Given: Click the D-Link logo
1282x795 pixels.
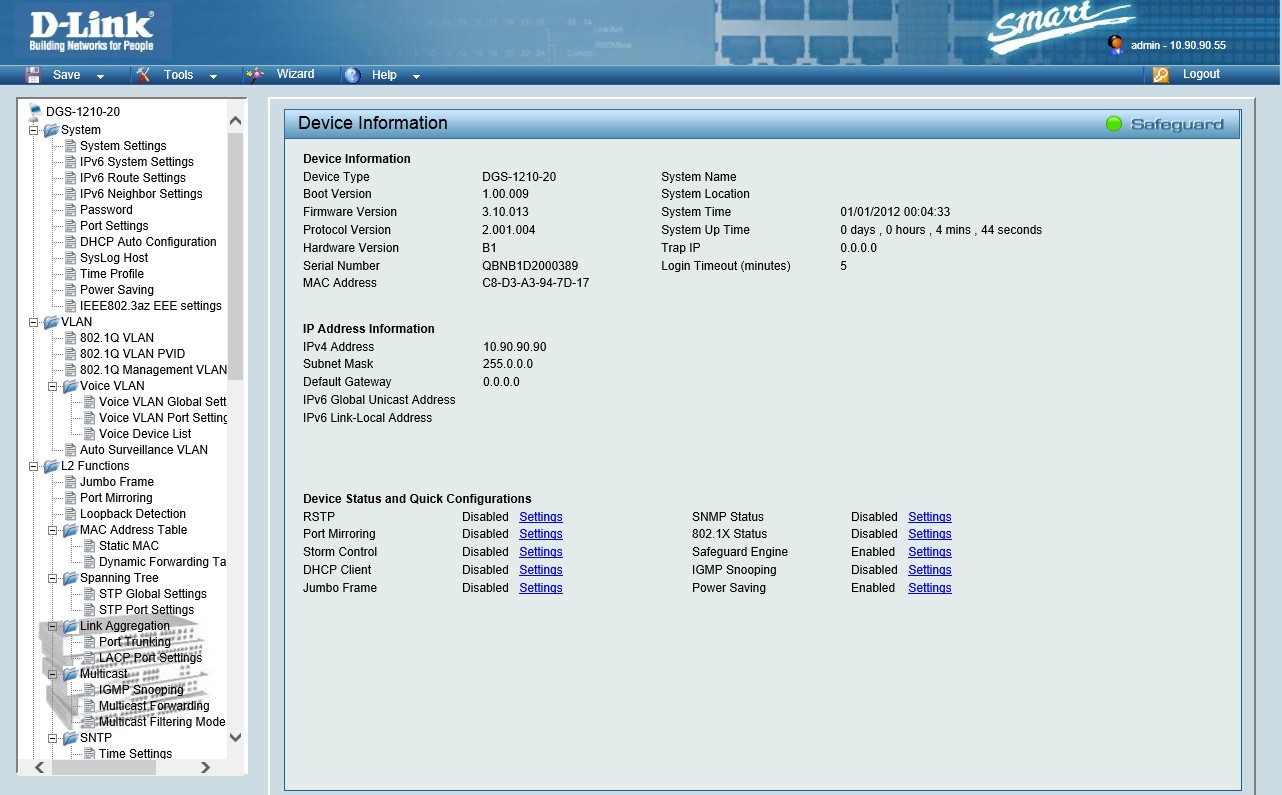Looking at the screenshot, I should click(x=91, y=31).
